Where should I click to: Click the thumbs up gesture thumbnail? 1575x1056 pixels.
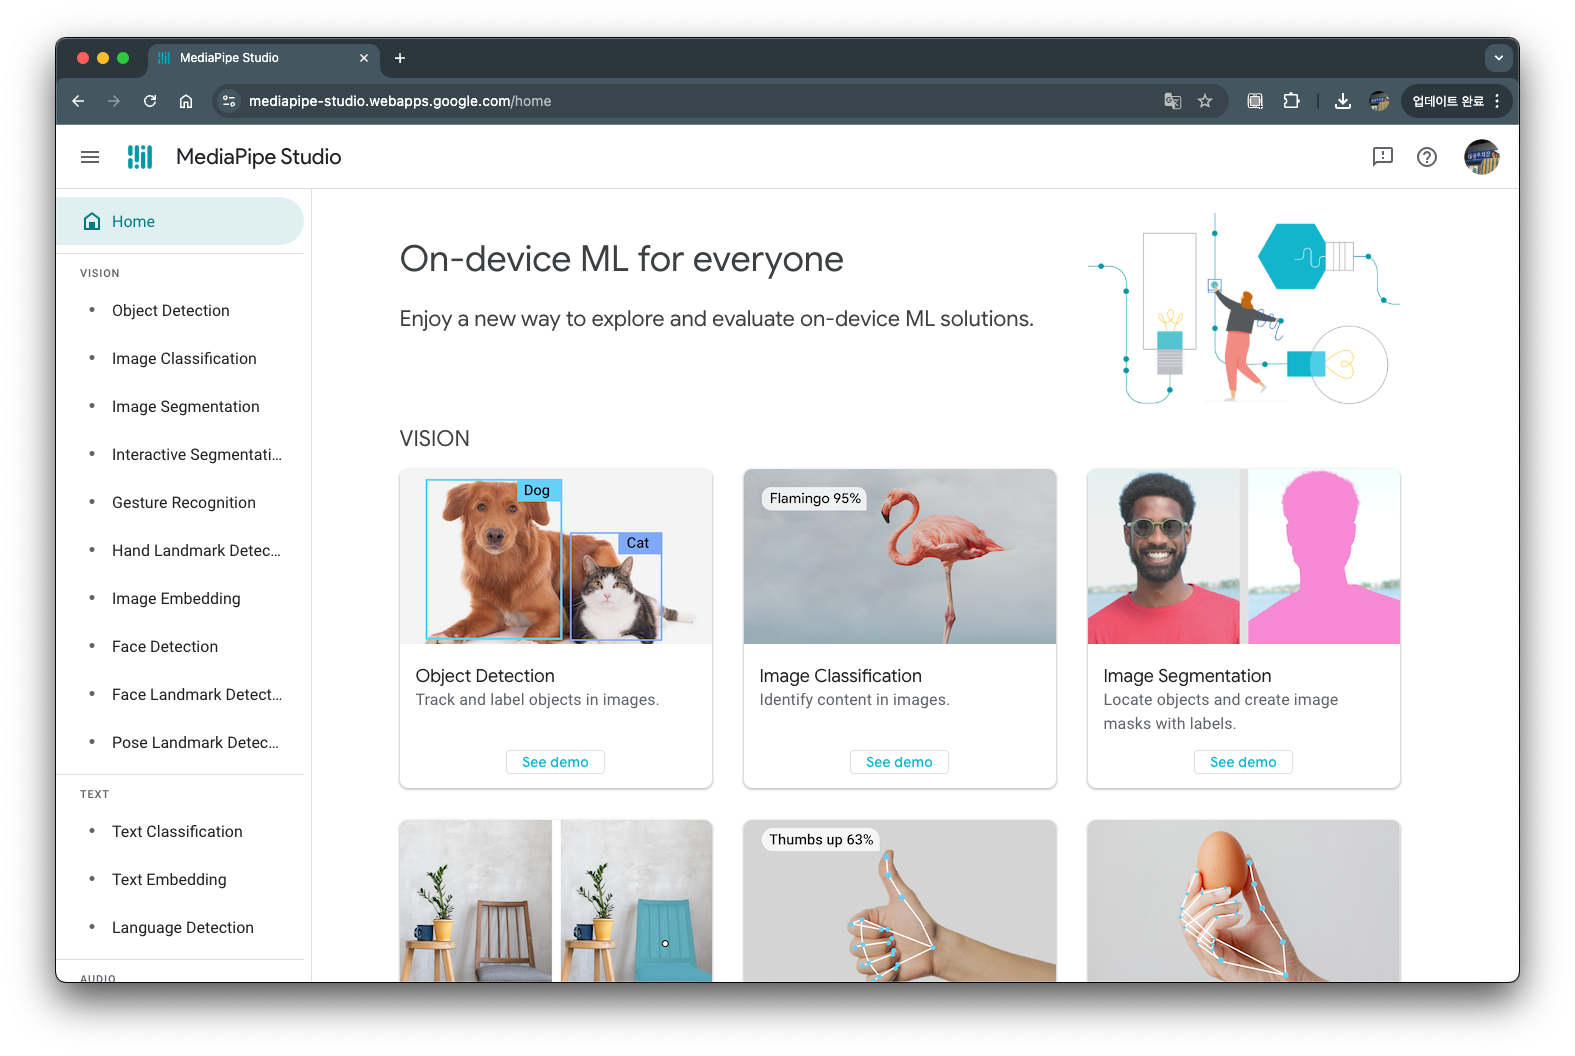pos(900,900)
